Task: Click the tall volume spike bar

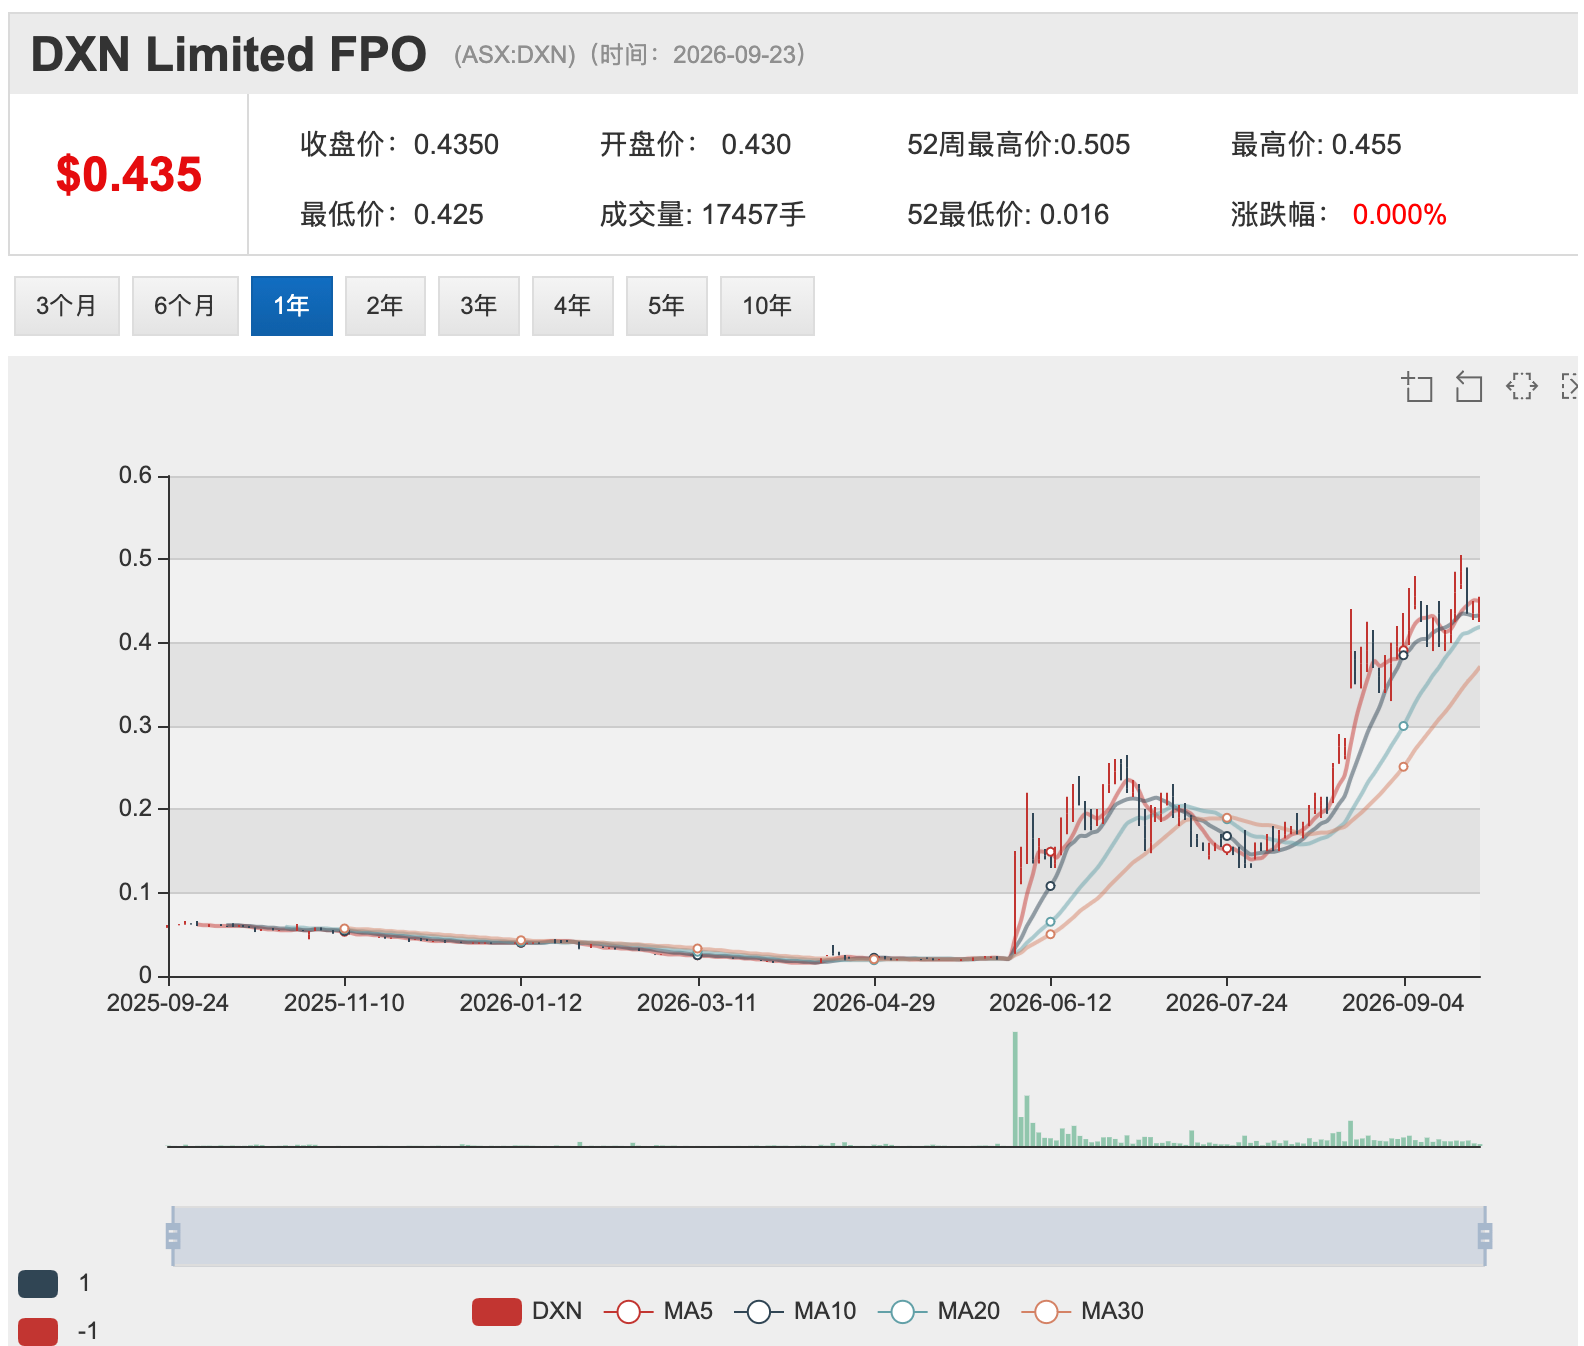Action: pos(1015,1089)
